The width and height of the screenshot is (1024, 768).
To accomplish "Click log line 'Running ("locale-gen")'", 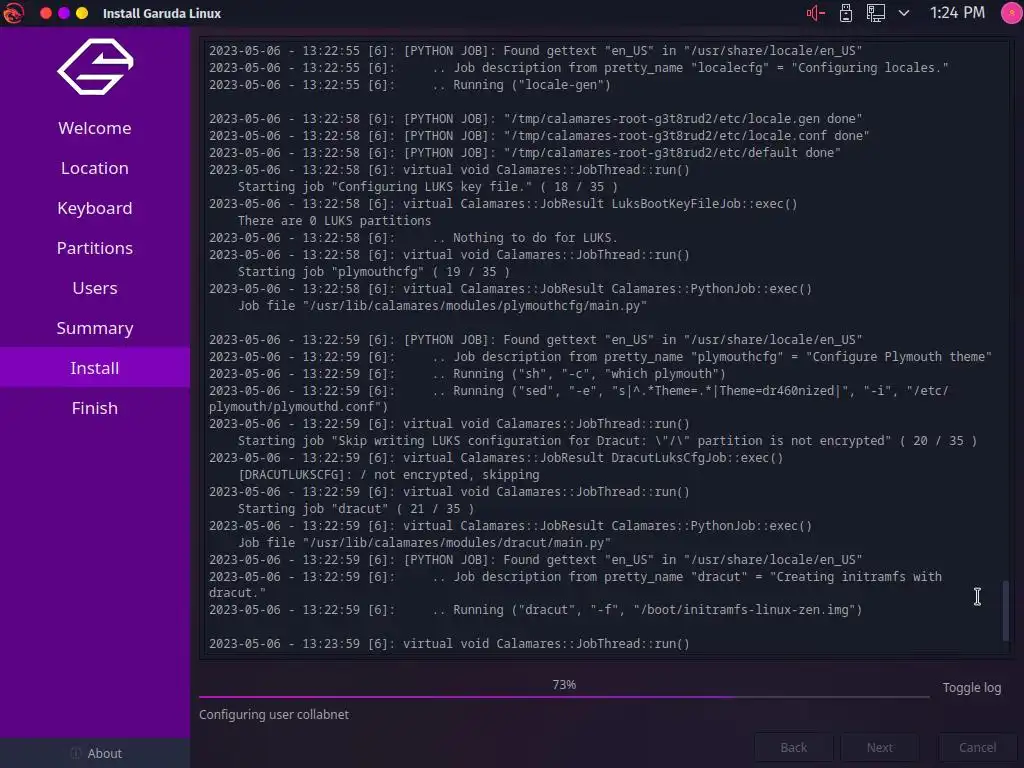I will pyautogui.click(x=410, y=85).
